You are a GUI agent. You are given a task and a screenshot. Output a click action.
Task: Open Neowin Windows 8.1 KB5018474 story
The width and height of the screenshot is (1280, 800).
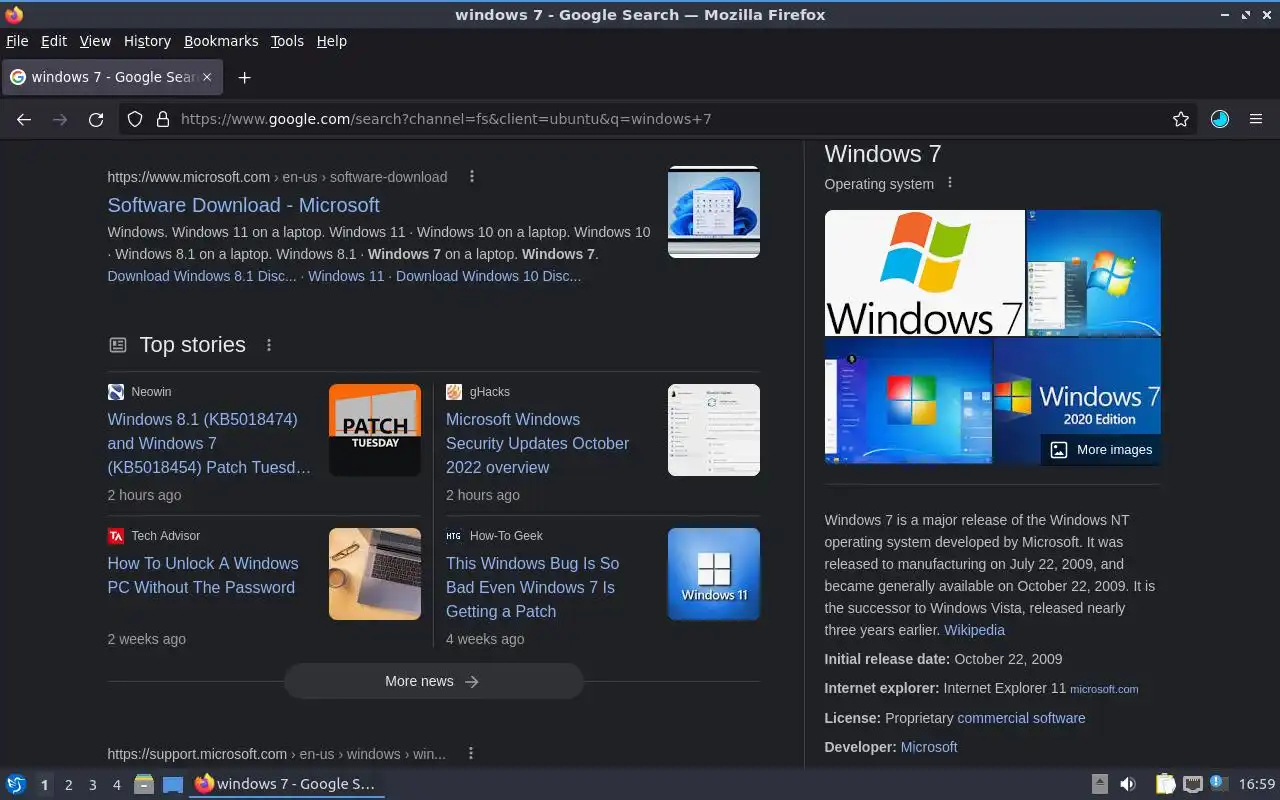pos(209,443)
